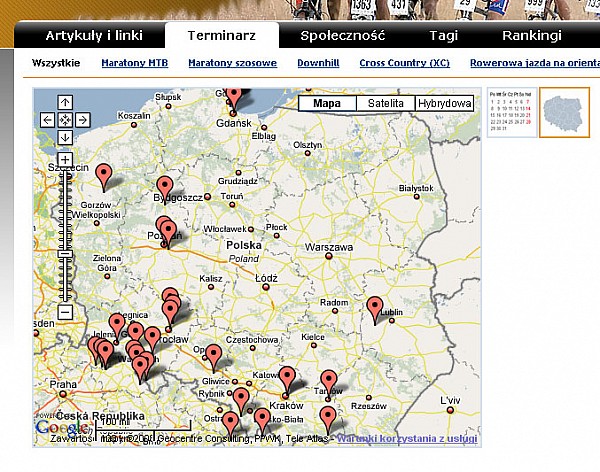Open Cross Country (XC) category
The height and width of the screenshot is (472, 600).
click(x=404, y=63)
